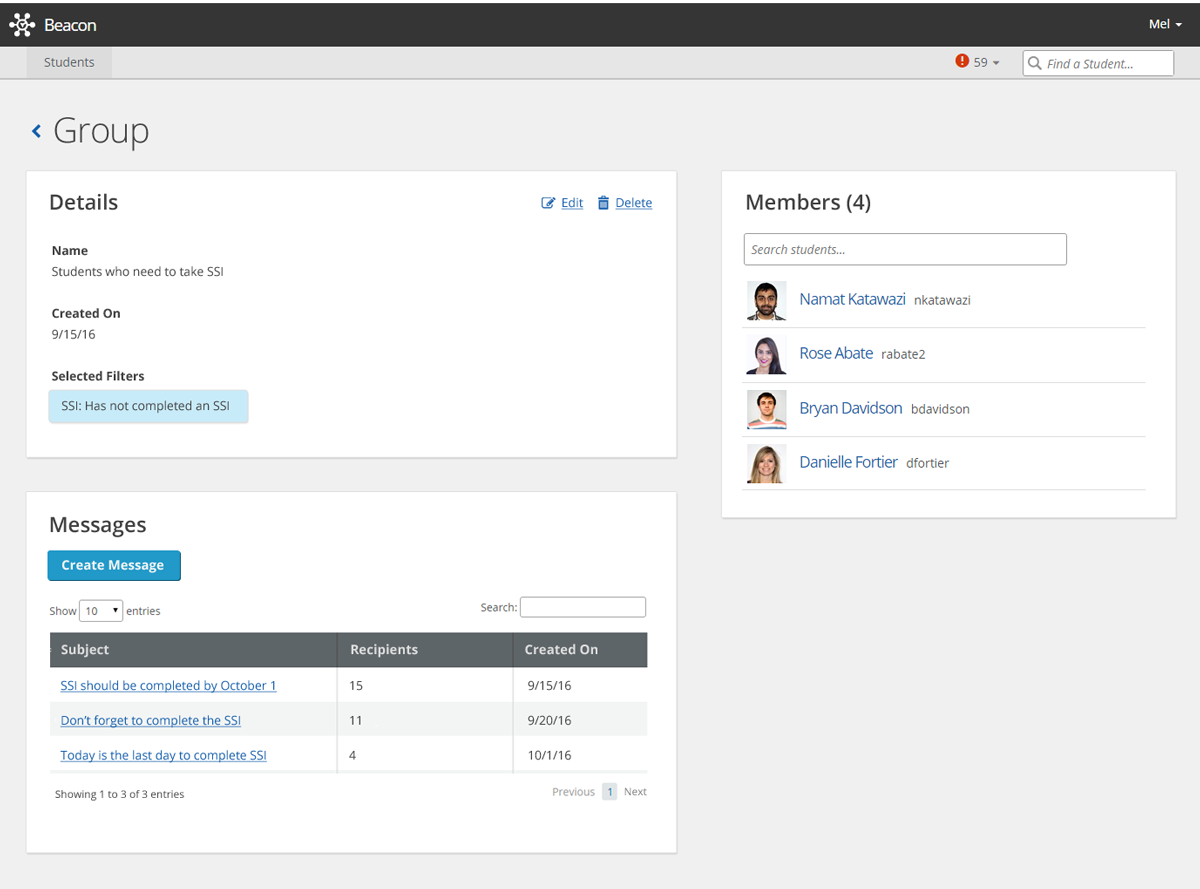Open the Edit pencil icon for group details
Viewport: 1200px width, 889px height.
[547, 202]
